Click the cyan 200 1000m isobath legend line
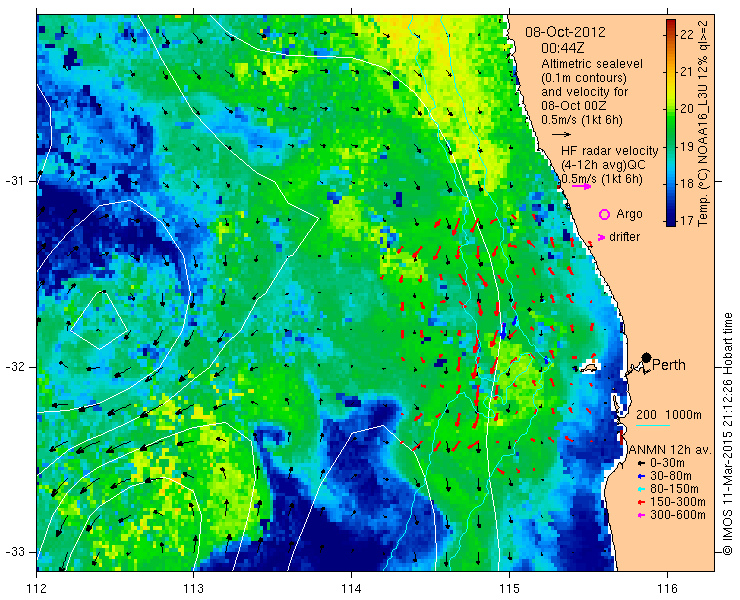Screen dimensions: 740x600 [653, 425]
